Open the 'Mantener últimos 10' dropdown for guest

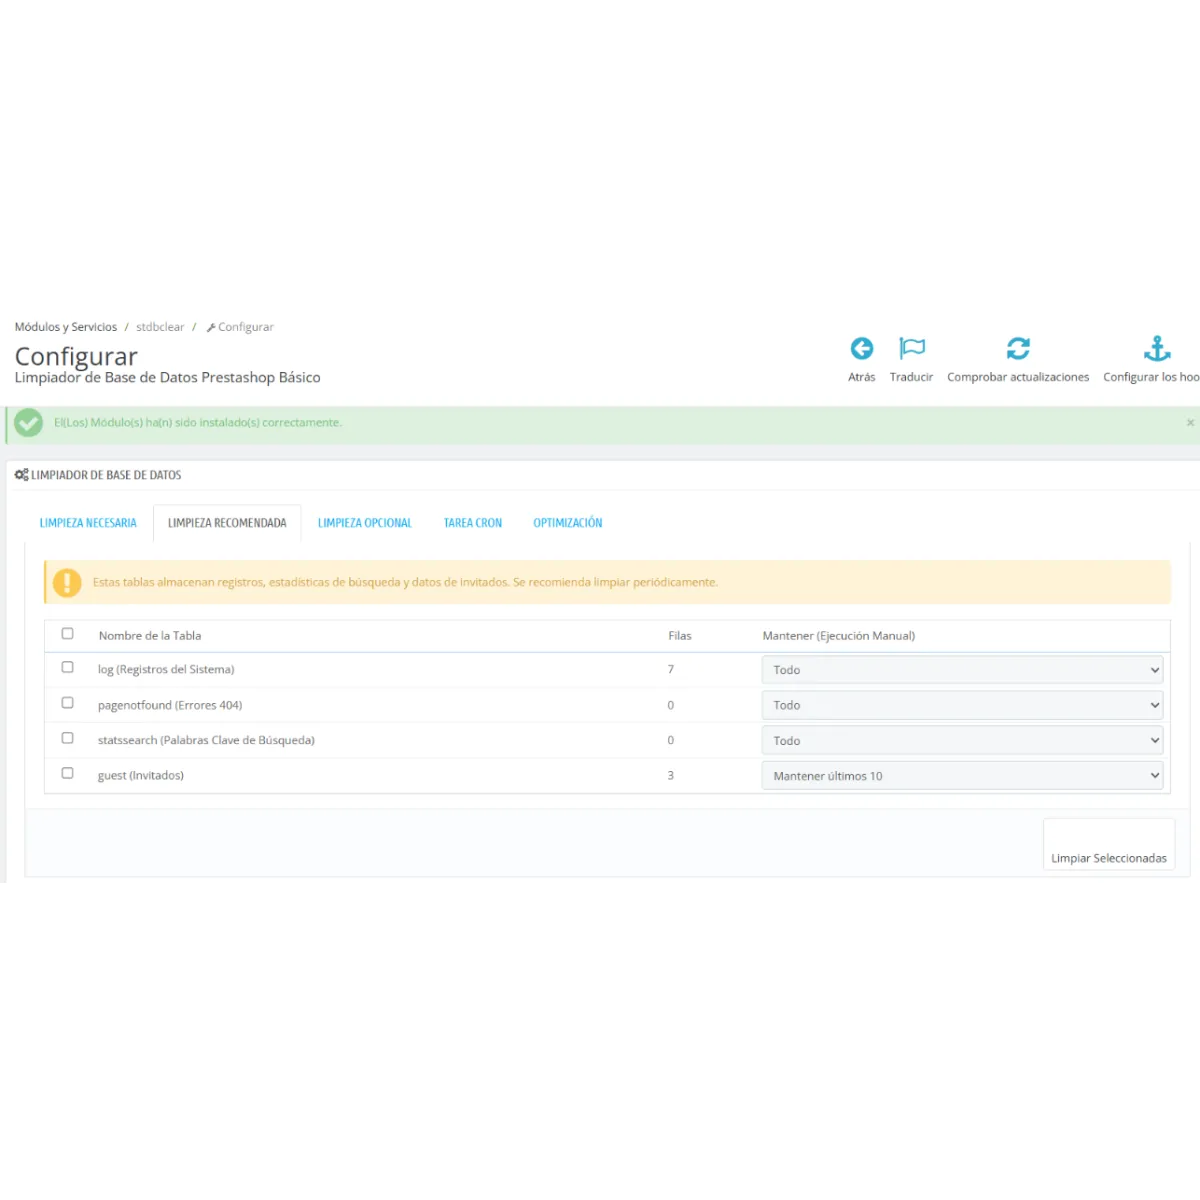[962, 776]
